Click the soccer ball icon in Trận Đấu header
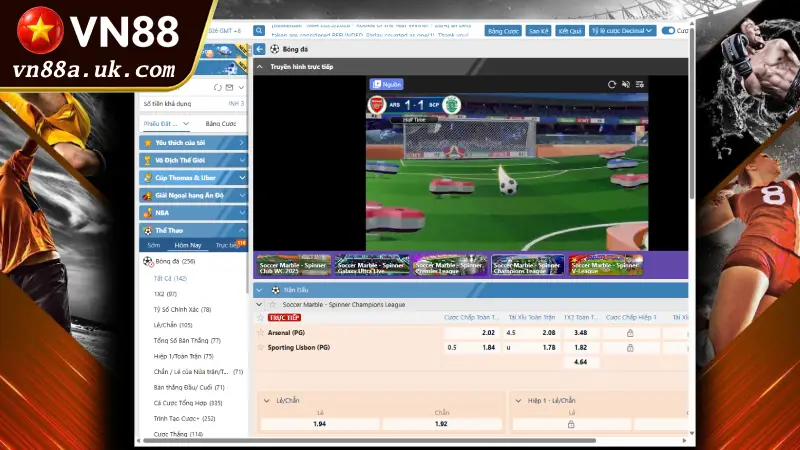This screenshot has height=450, width=800. [276, 290]
